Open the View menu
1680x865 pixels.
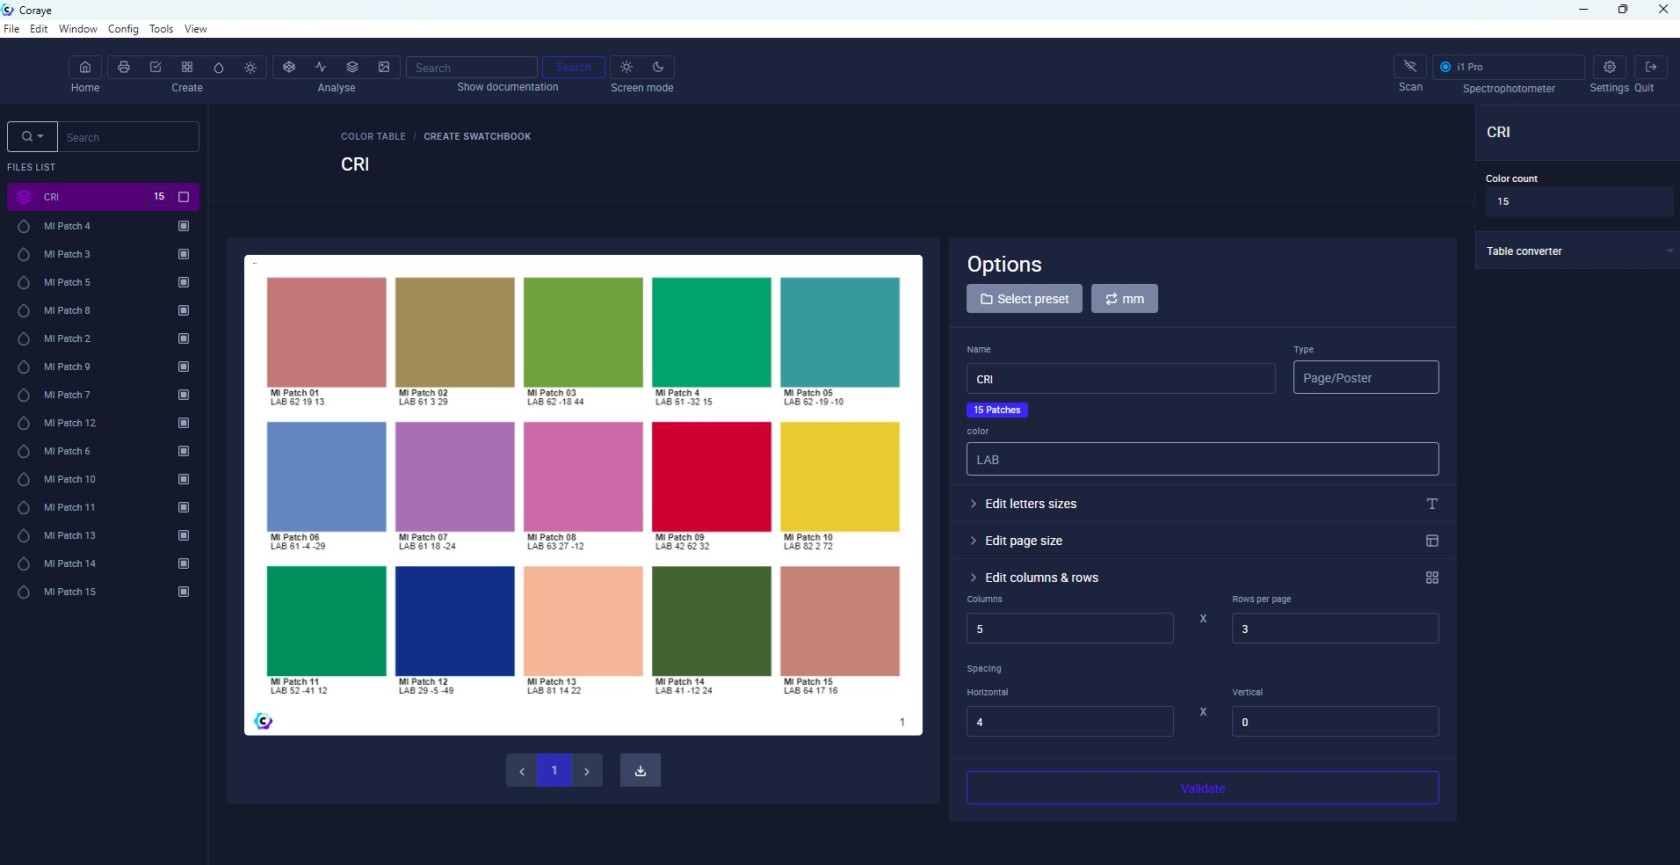196,29
